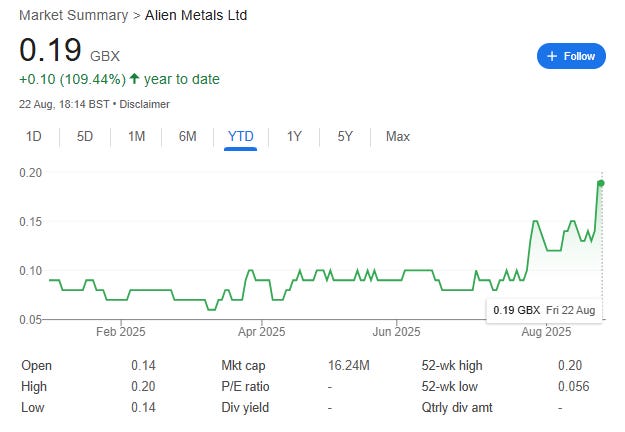Click the 0.15 y-axis label
The height and width of the screenshot is (432, 625).
[30, 222]
